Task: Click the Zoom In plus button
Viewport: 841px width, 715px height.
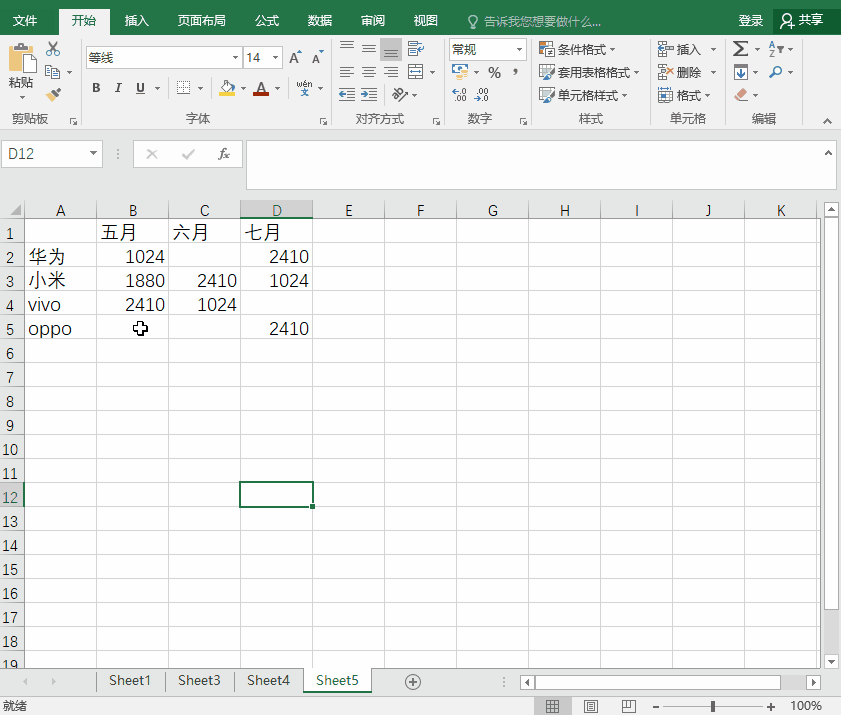Action: click(x=771, y=706)
